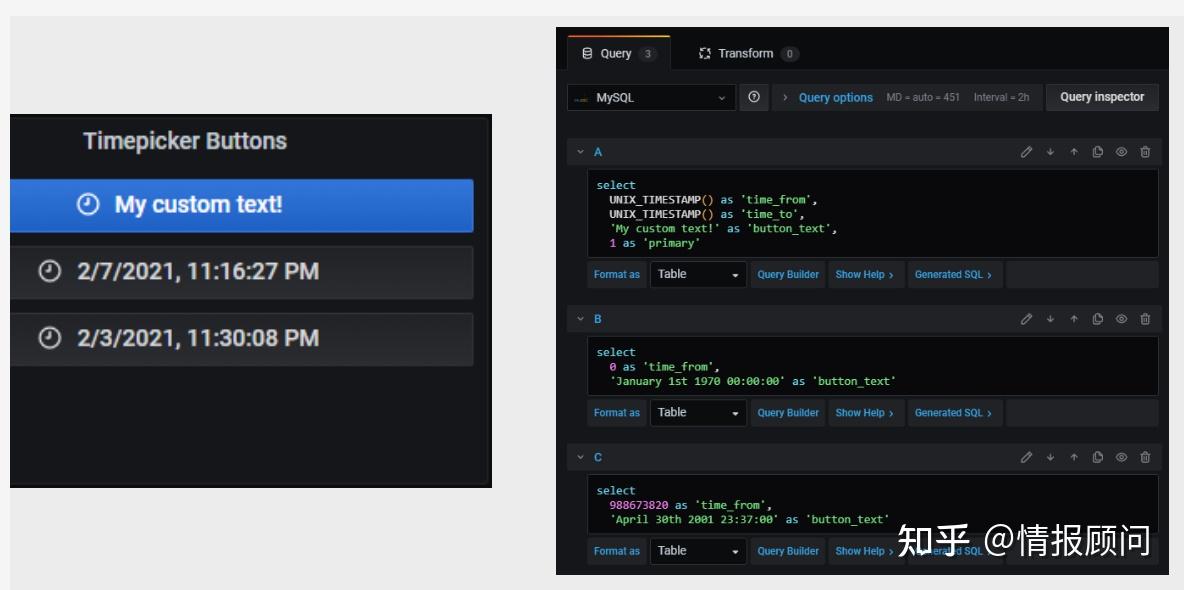Image resolution: width=1184 pixels, height=590 pixels.
Task: Edit query C using the pencil icon
Action: pos(1025,457)
